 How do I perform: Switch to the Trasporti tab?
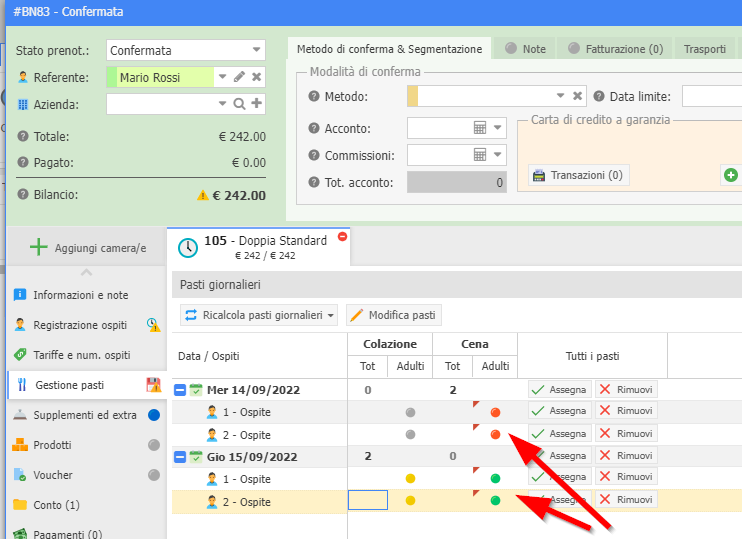coord(705,49)
